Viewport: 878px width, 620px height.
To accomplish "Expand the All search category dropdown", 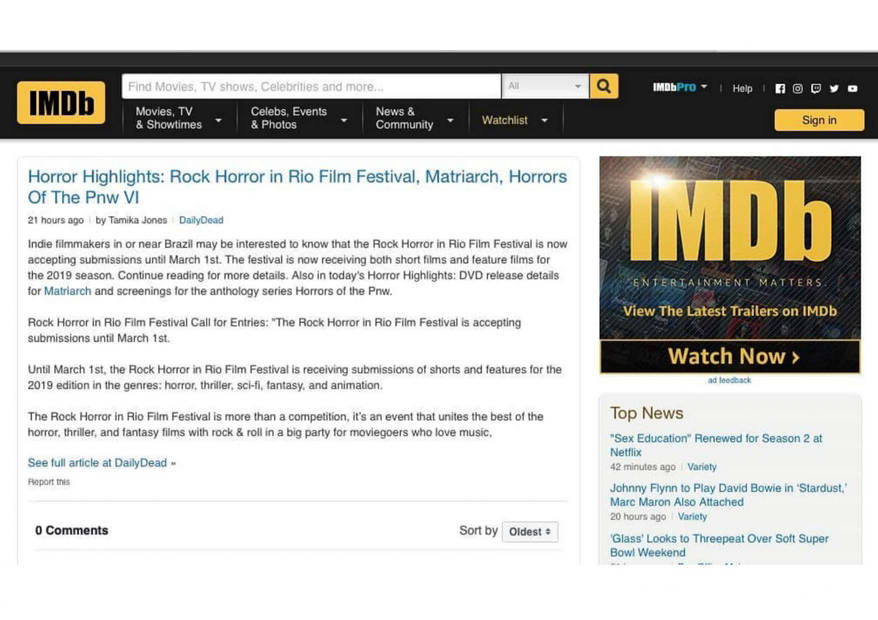I will tap(544, 87).
